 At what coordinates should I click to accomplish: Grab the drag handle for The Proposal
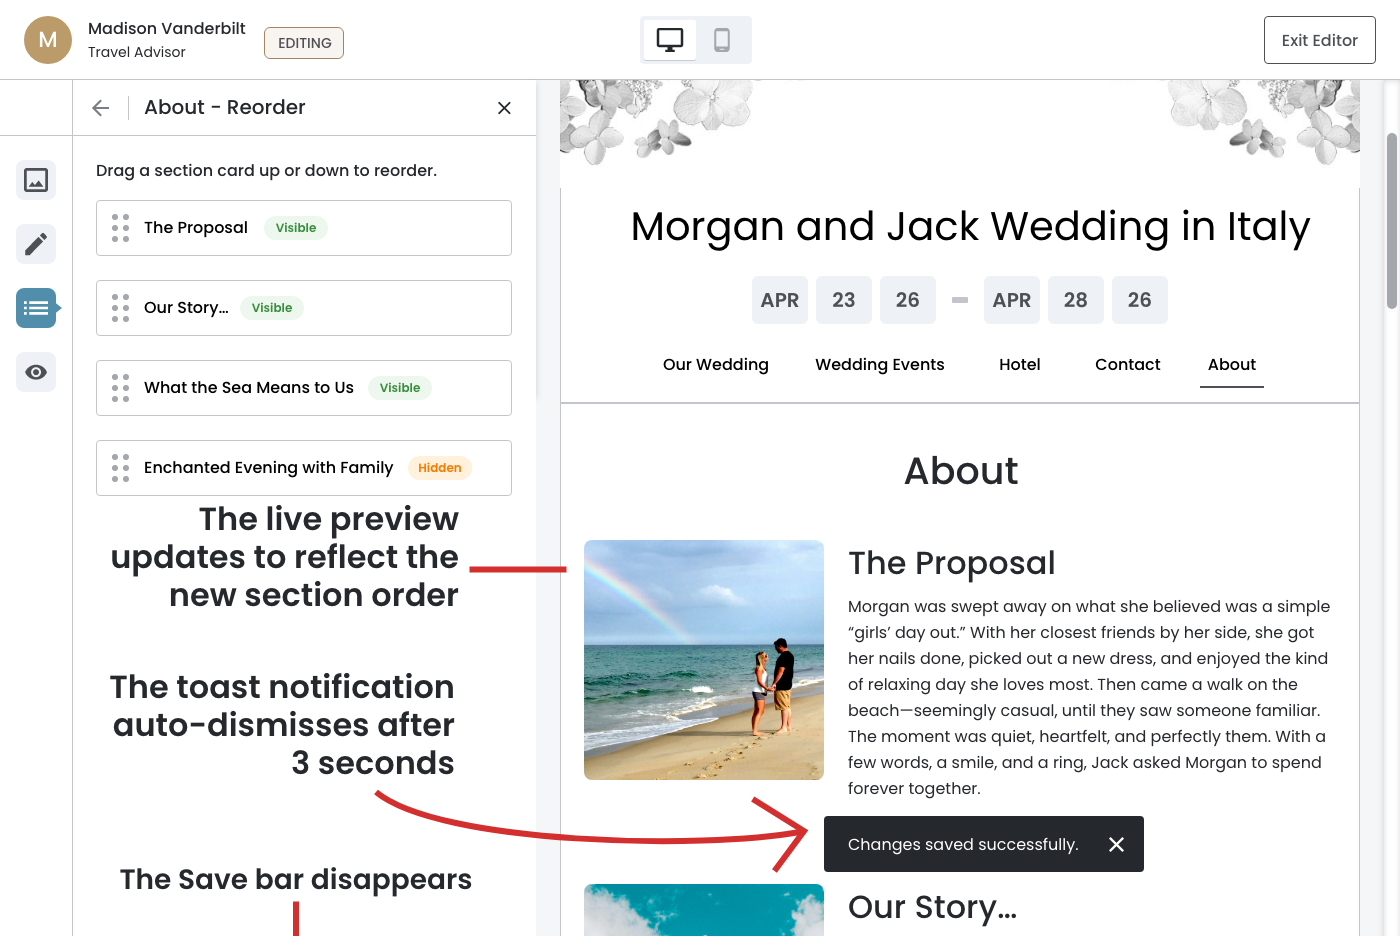121,228
